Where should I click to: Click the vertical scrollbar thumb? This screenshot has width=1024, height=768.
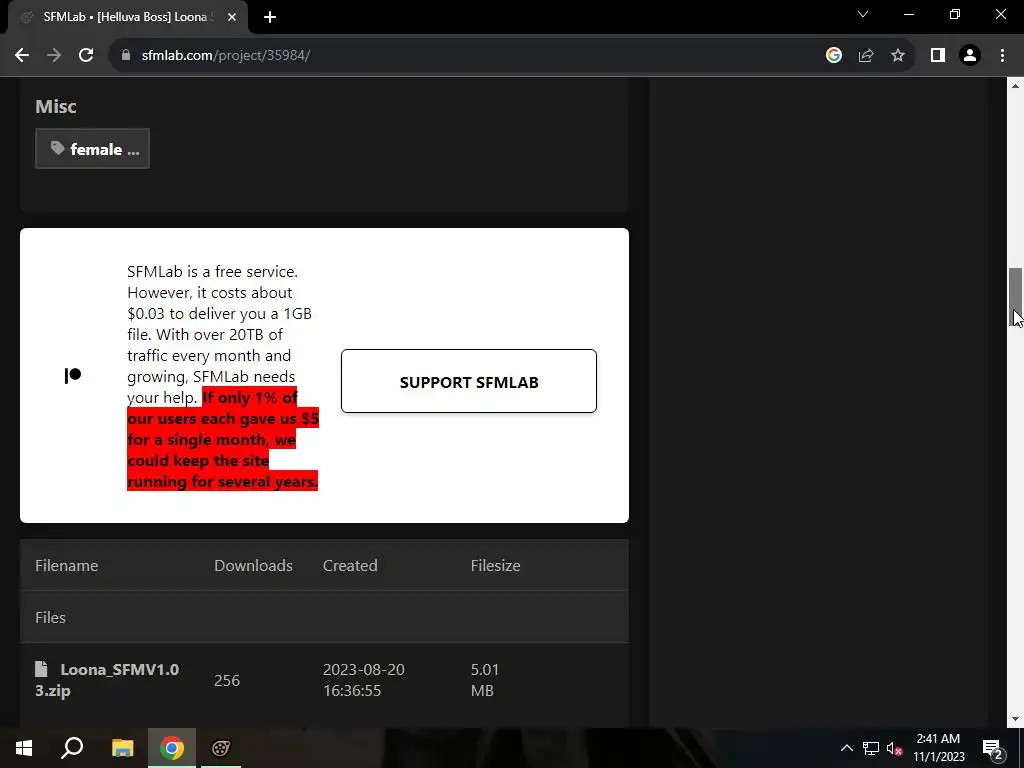tap(1015, 297)
